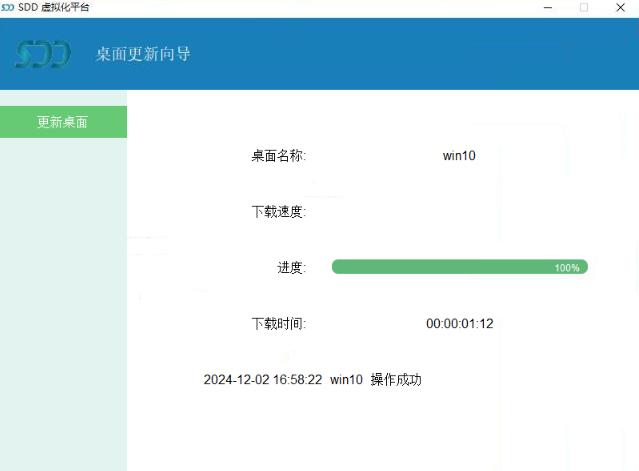639x471 pixels.
Task: Click the 桌面名称 label
Action: (278, 156)
